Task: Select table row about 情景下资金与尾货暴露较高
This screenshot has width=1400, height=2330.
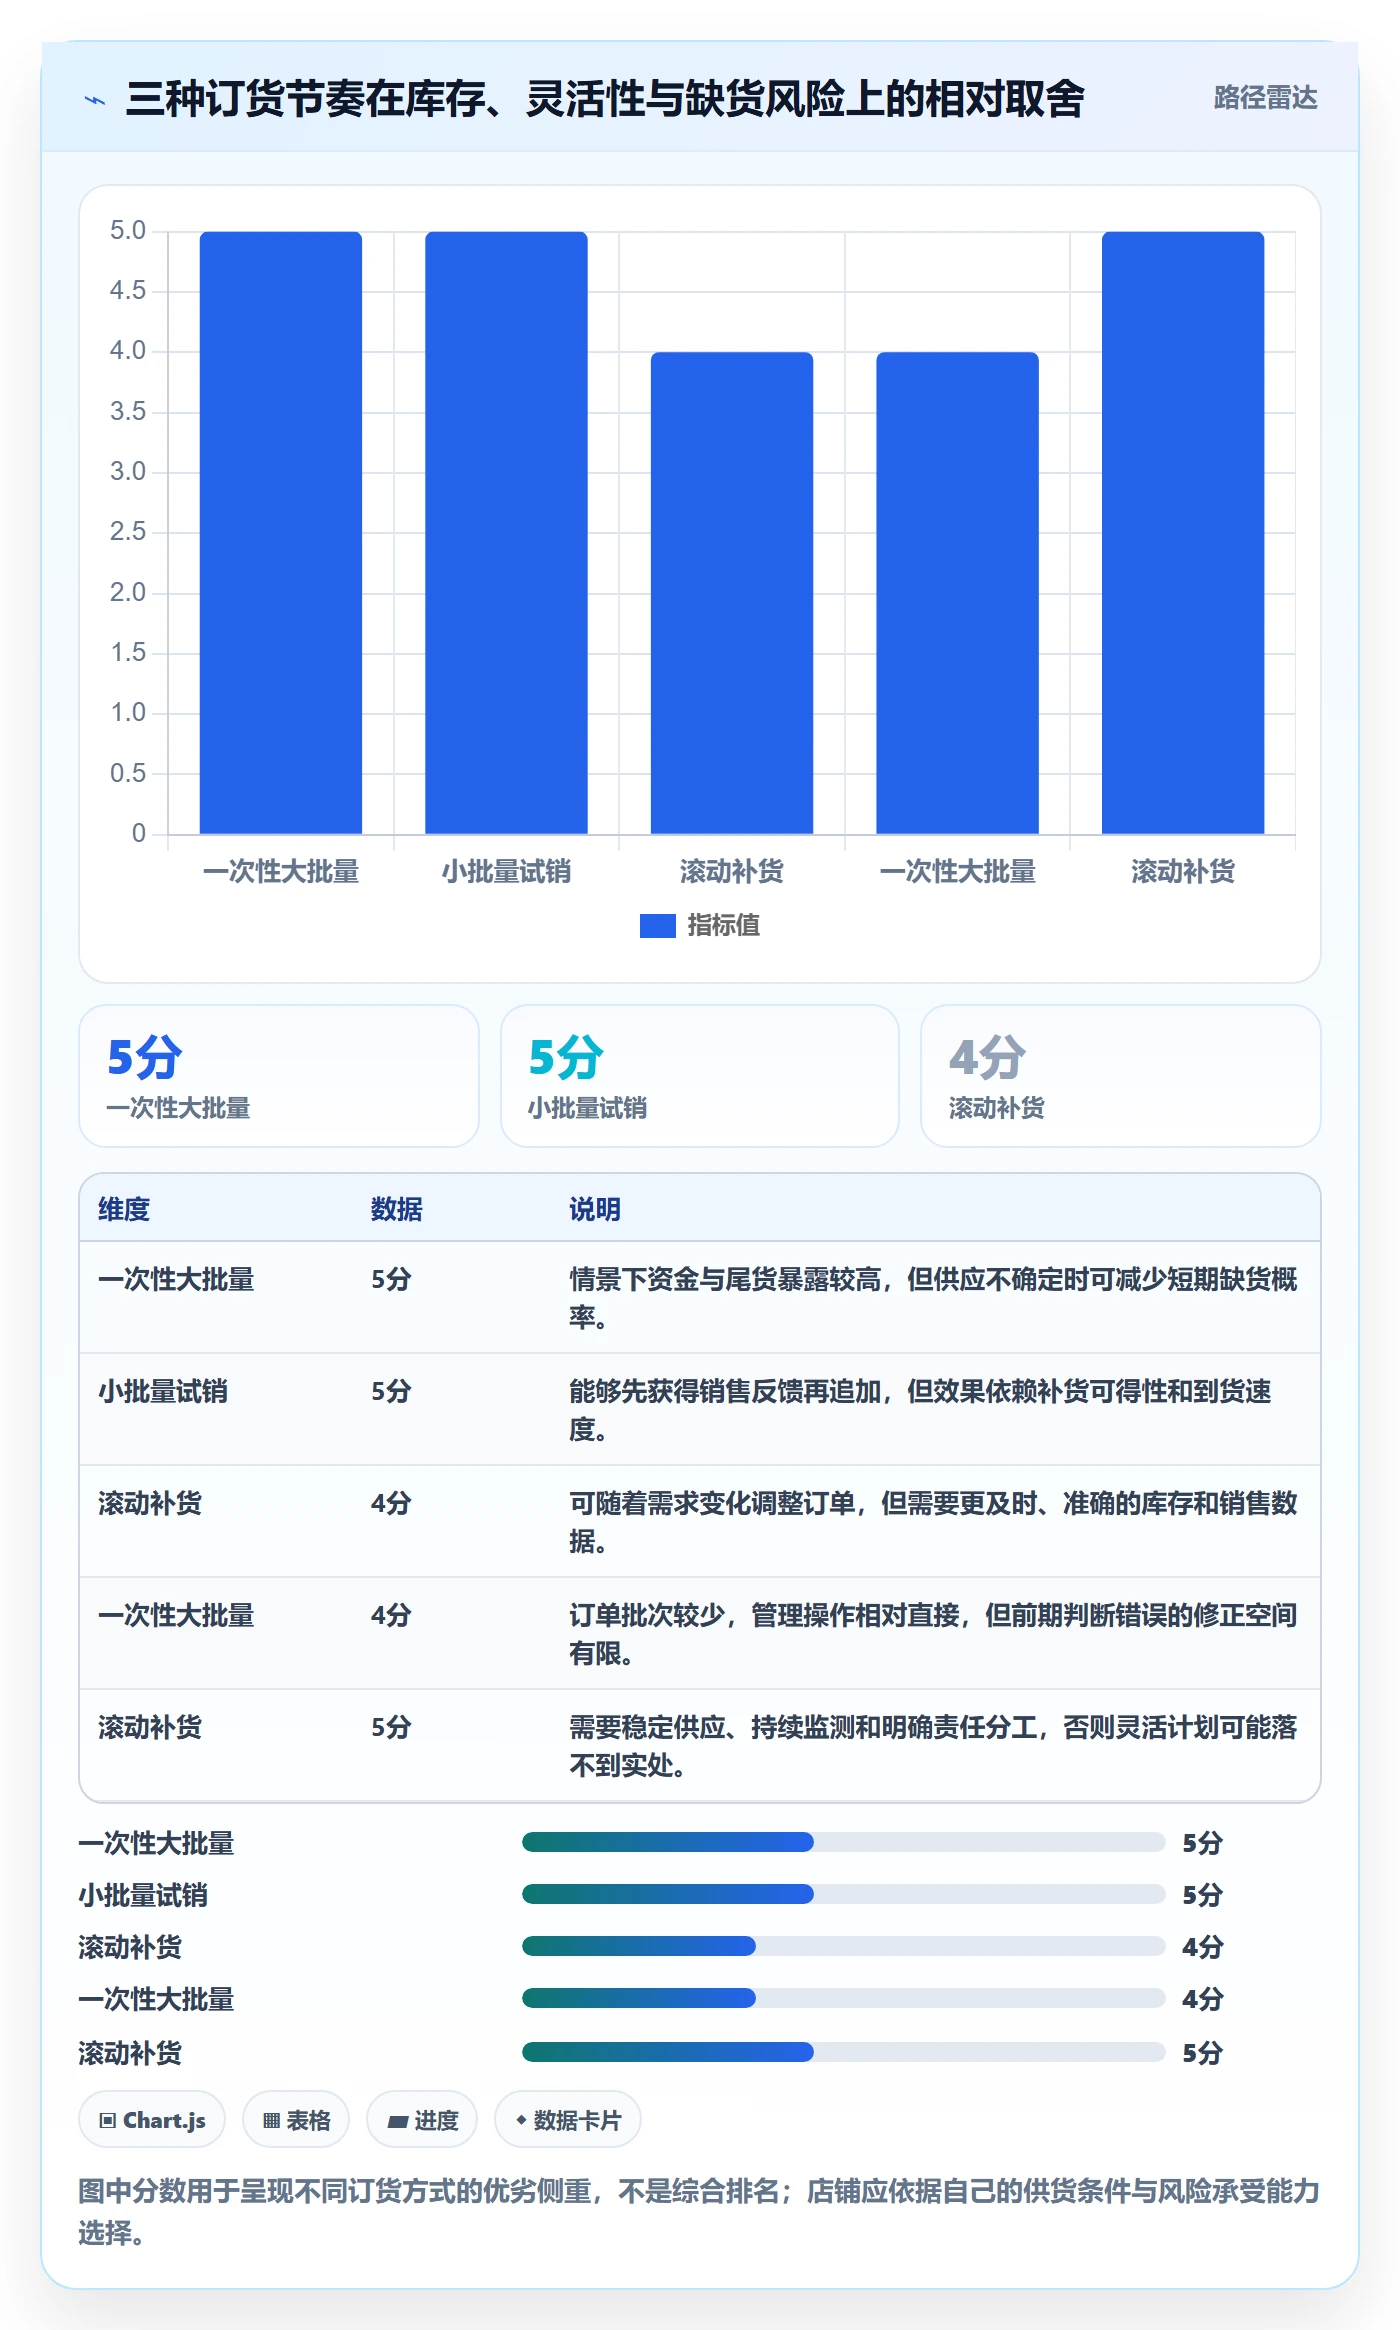Action: 700,1298
